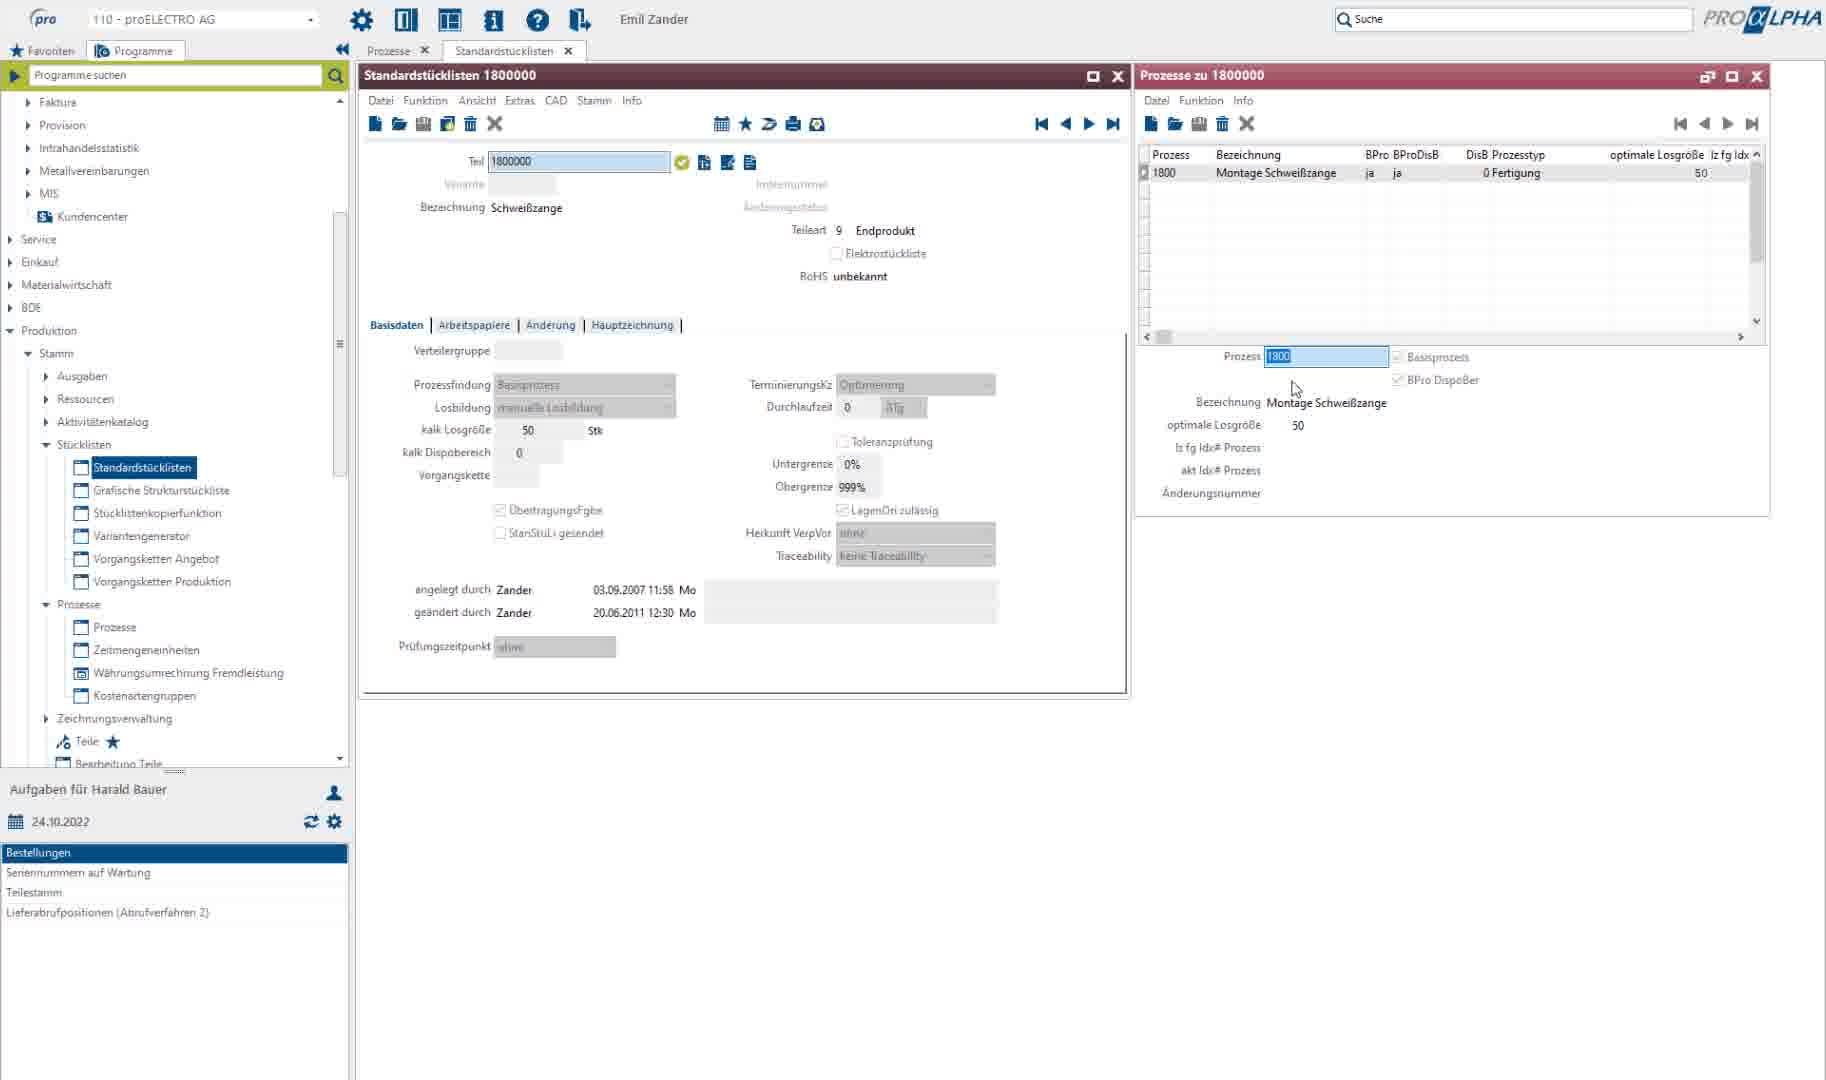Collapse the sidebar with double-arrow icon
The width and height of the screenshot is (1826, 1080).
(x=342, y=50)
